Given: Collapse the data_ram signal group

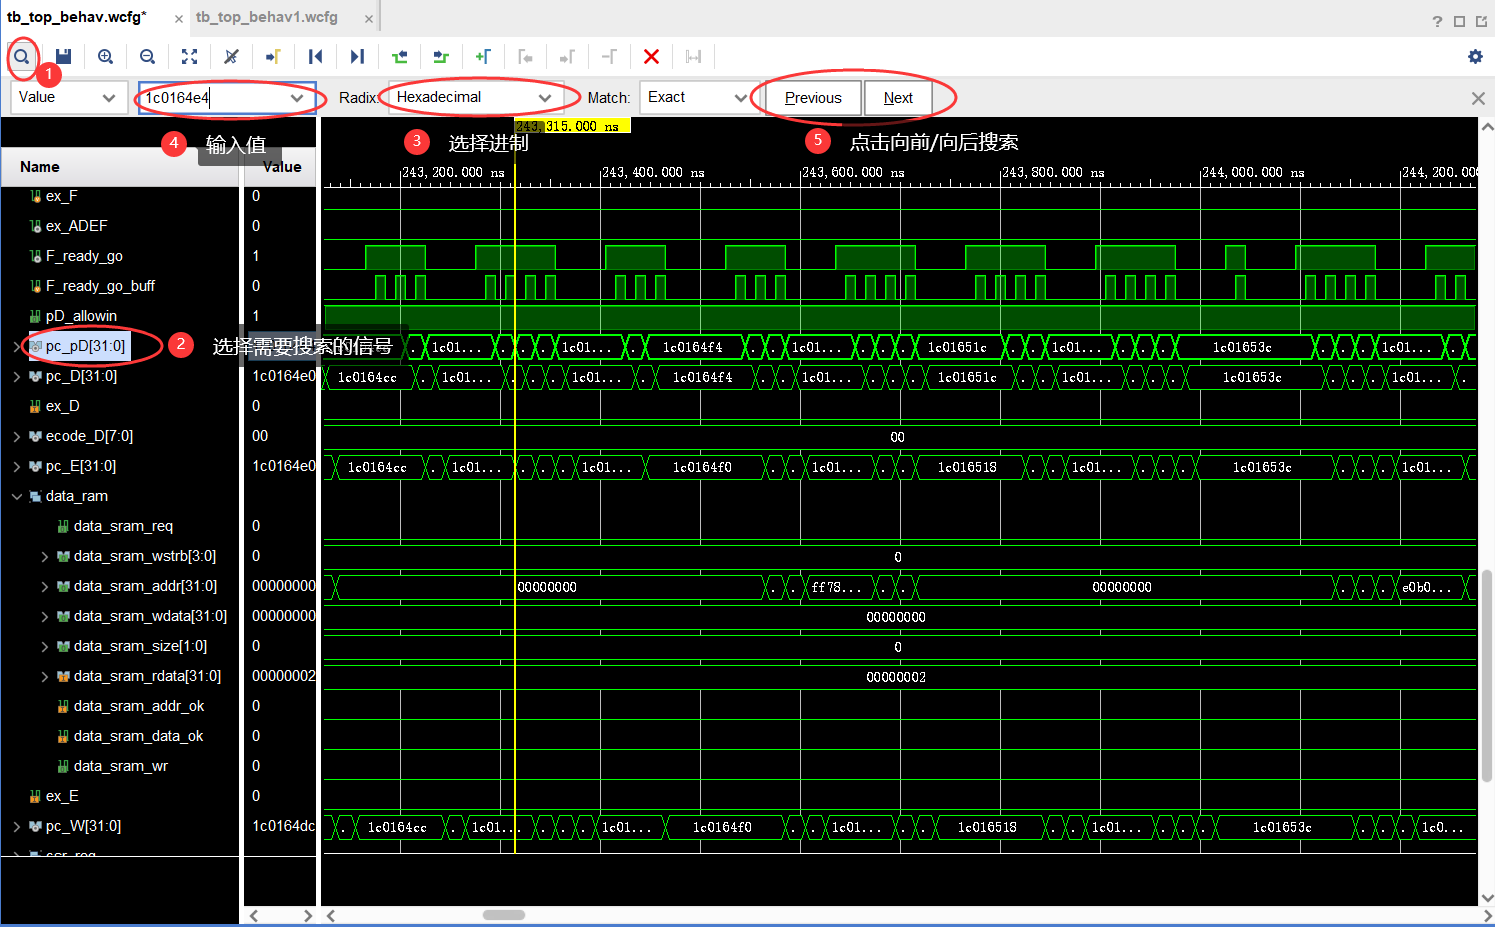Looking at the screenshot, I should coord(17,496).
